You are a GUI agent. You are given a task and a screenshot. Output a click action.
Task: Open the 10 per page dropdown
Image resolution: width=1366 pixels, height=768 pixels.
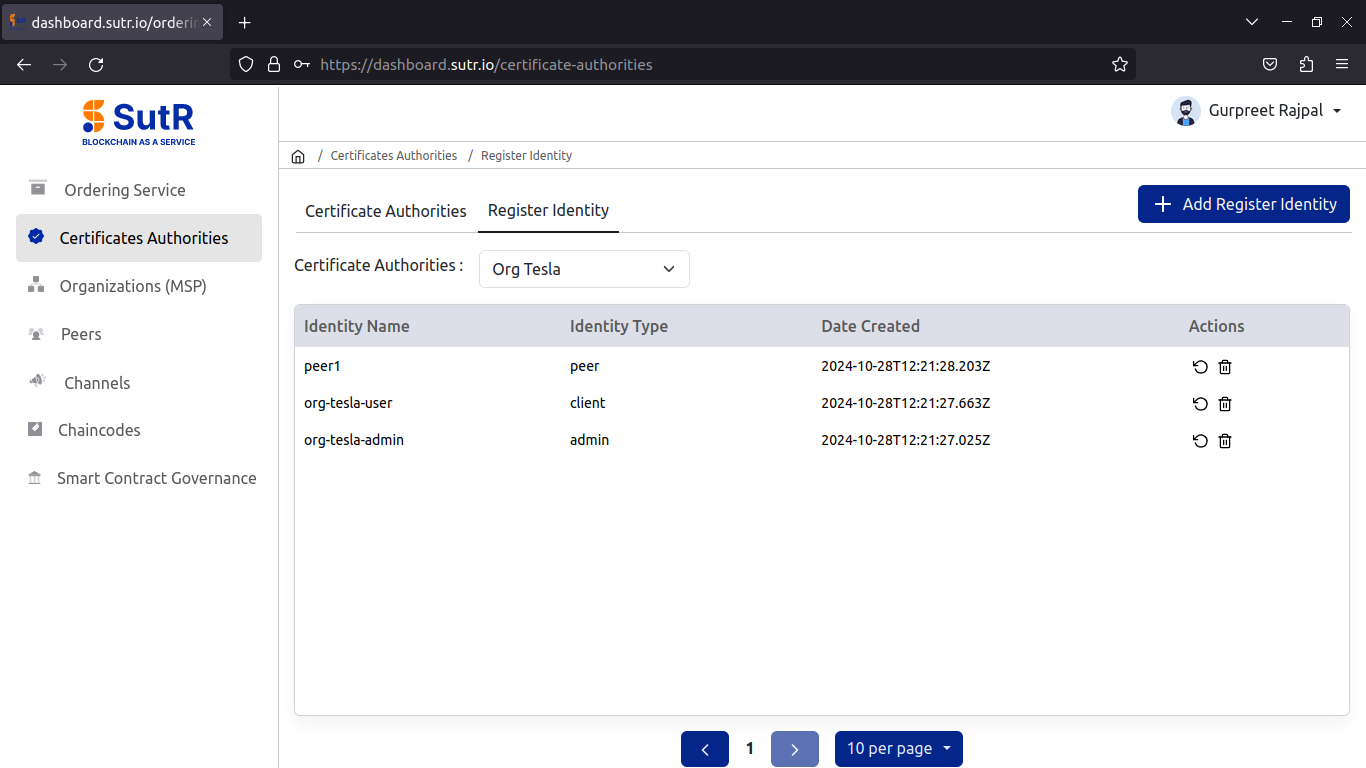[x=899, y=749]
